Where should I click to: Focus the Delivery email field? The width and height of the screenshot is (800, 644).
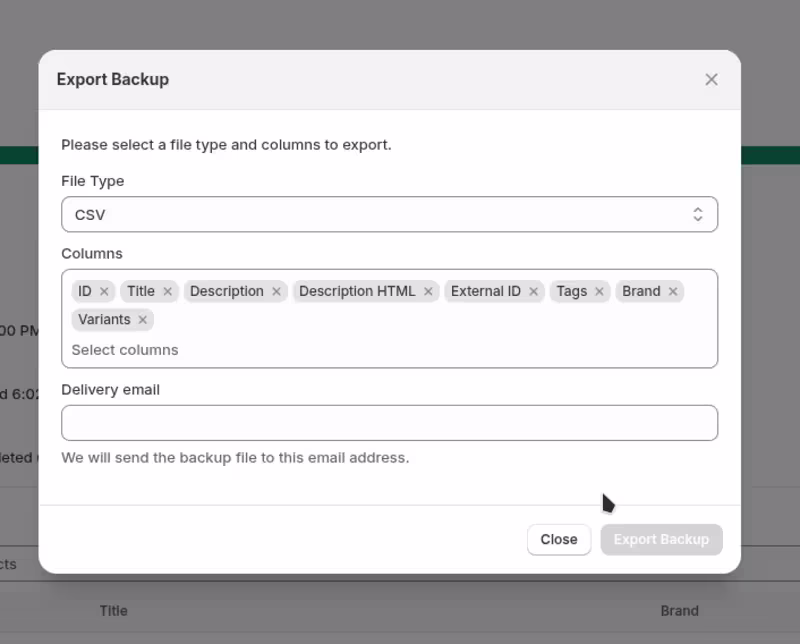[x=390, y=422]
